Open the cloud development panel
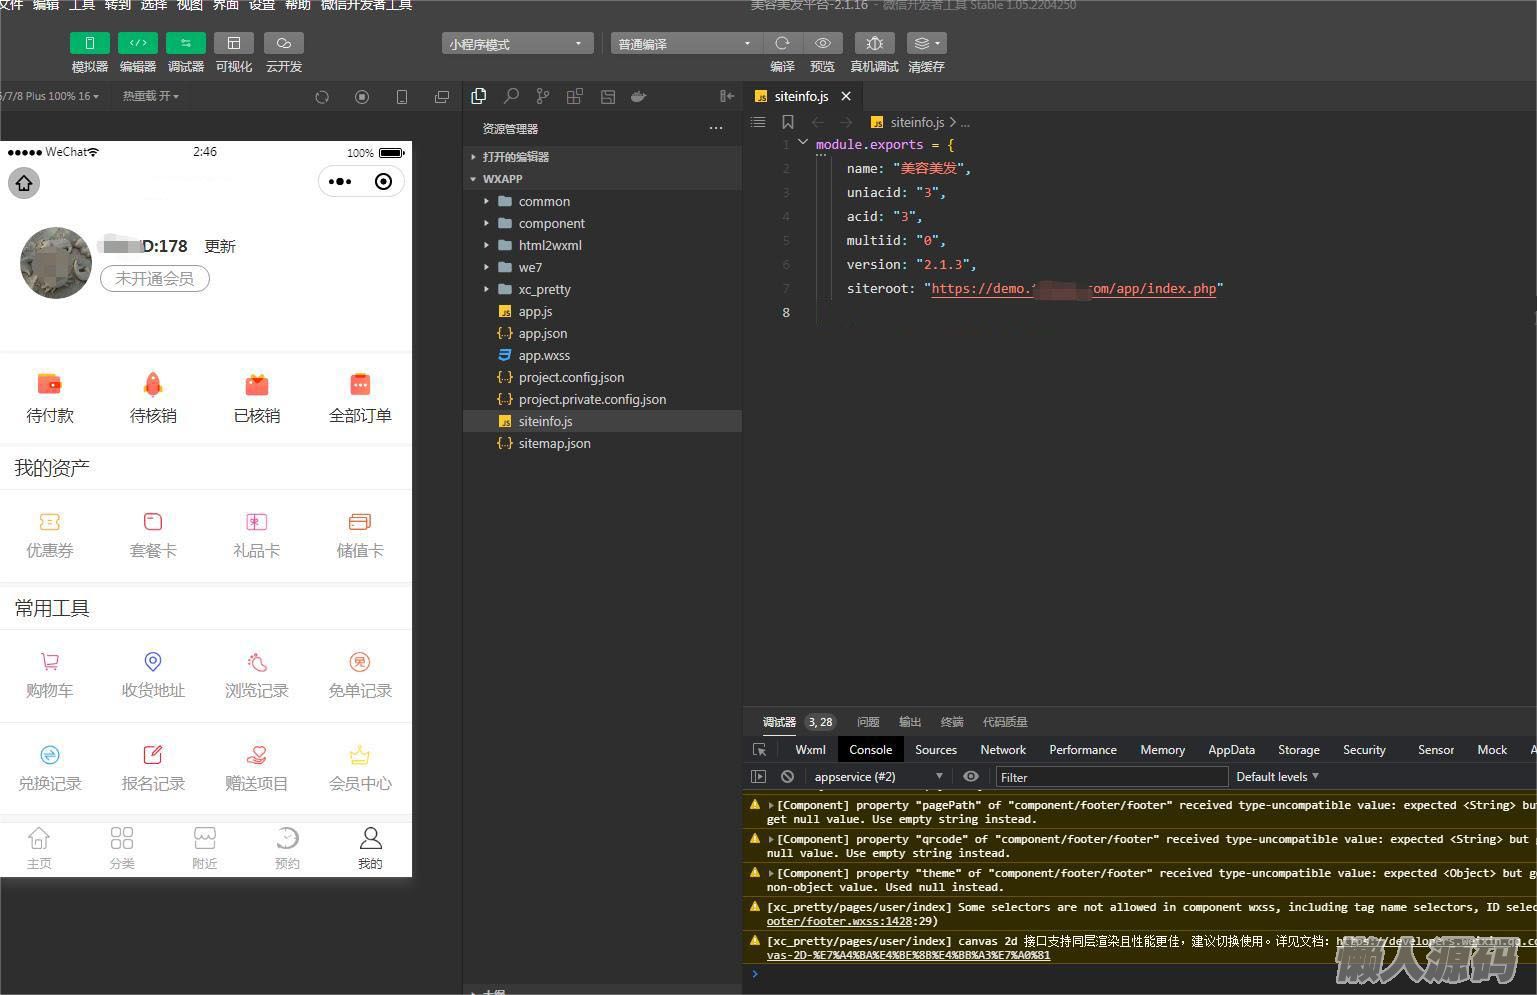1537x995 pixels. click(x=283, y=43)
